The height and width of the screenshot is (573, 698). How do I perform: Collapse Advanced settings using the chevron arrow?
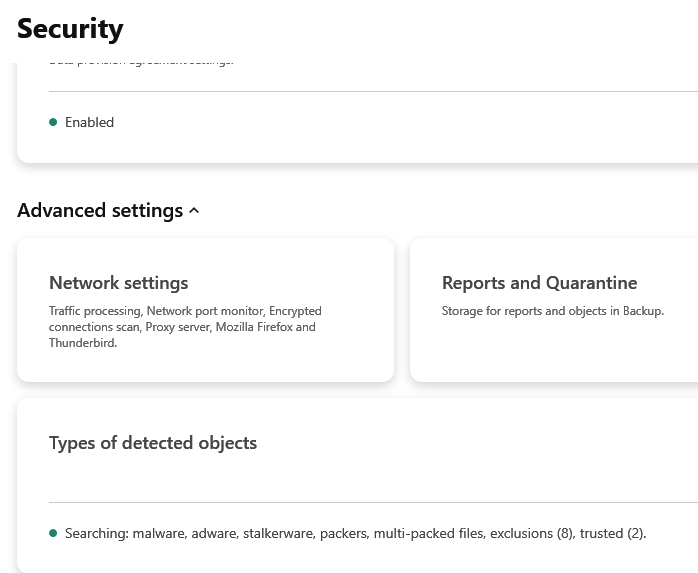coord(194,211)
